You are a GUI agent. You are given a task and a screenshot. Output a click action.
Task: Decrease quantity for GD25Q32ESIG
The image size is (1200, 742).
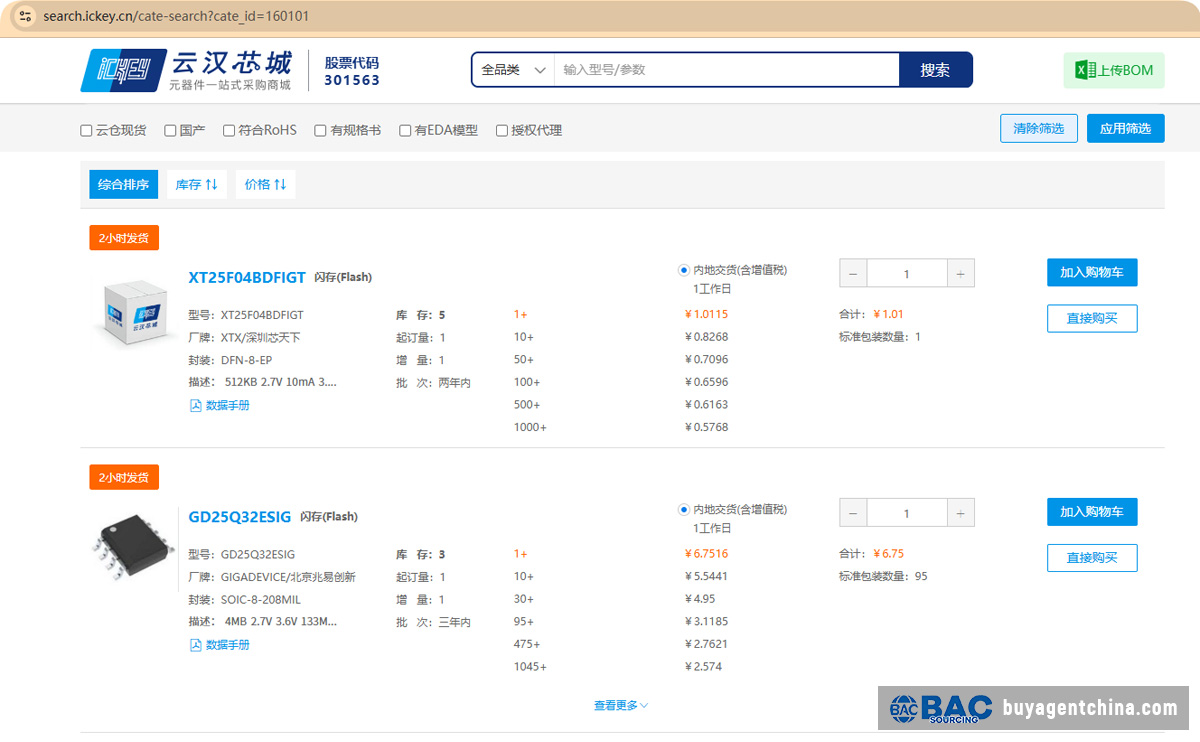click(x=853, y=513)
